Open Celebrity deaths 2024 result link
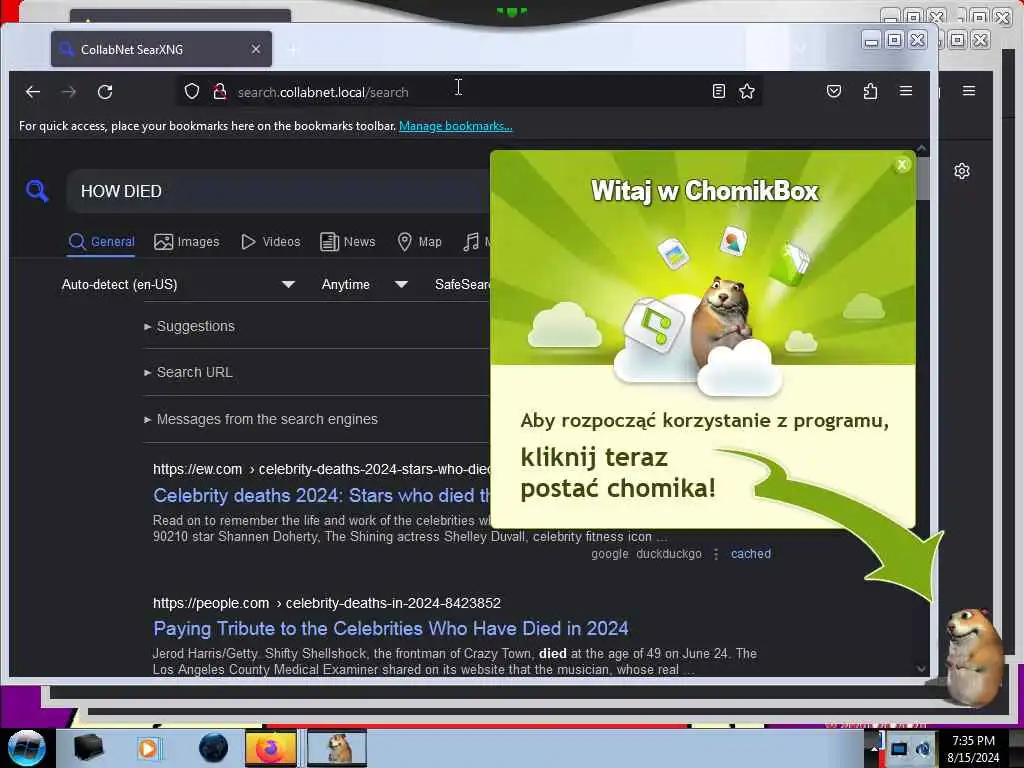Image resolution: width=1024 pixels, height=768 pixels. 321,496
